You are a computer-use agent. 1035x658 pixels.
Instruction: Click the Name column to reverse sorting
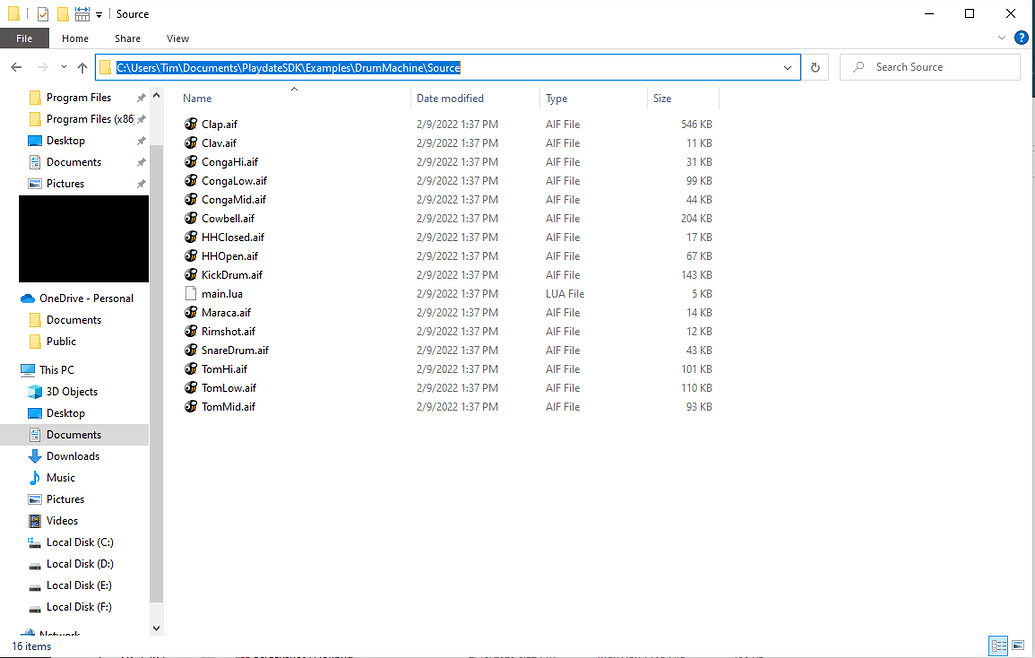point(197,98)
